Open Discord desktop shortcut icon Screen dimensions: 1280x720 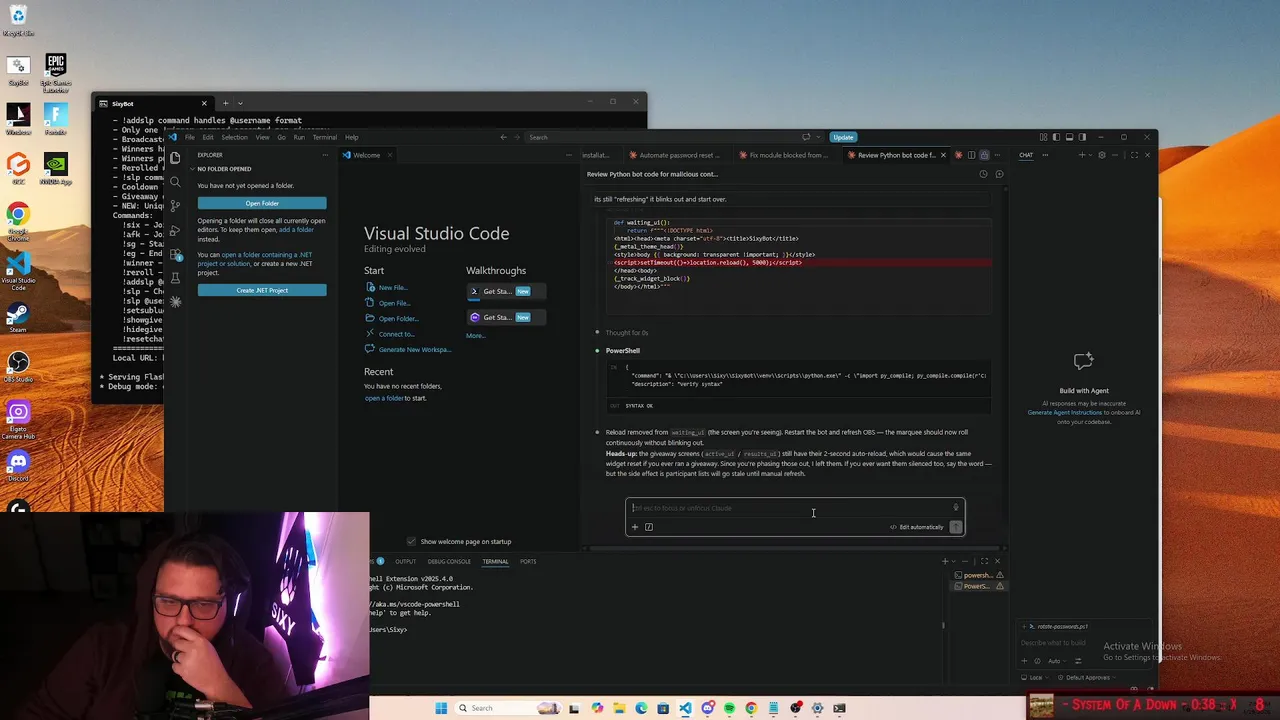pyautogui.click(x=18, y=465)
